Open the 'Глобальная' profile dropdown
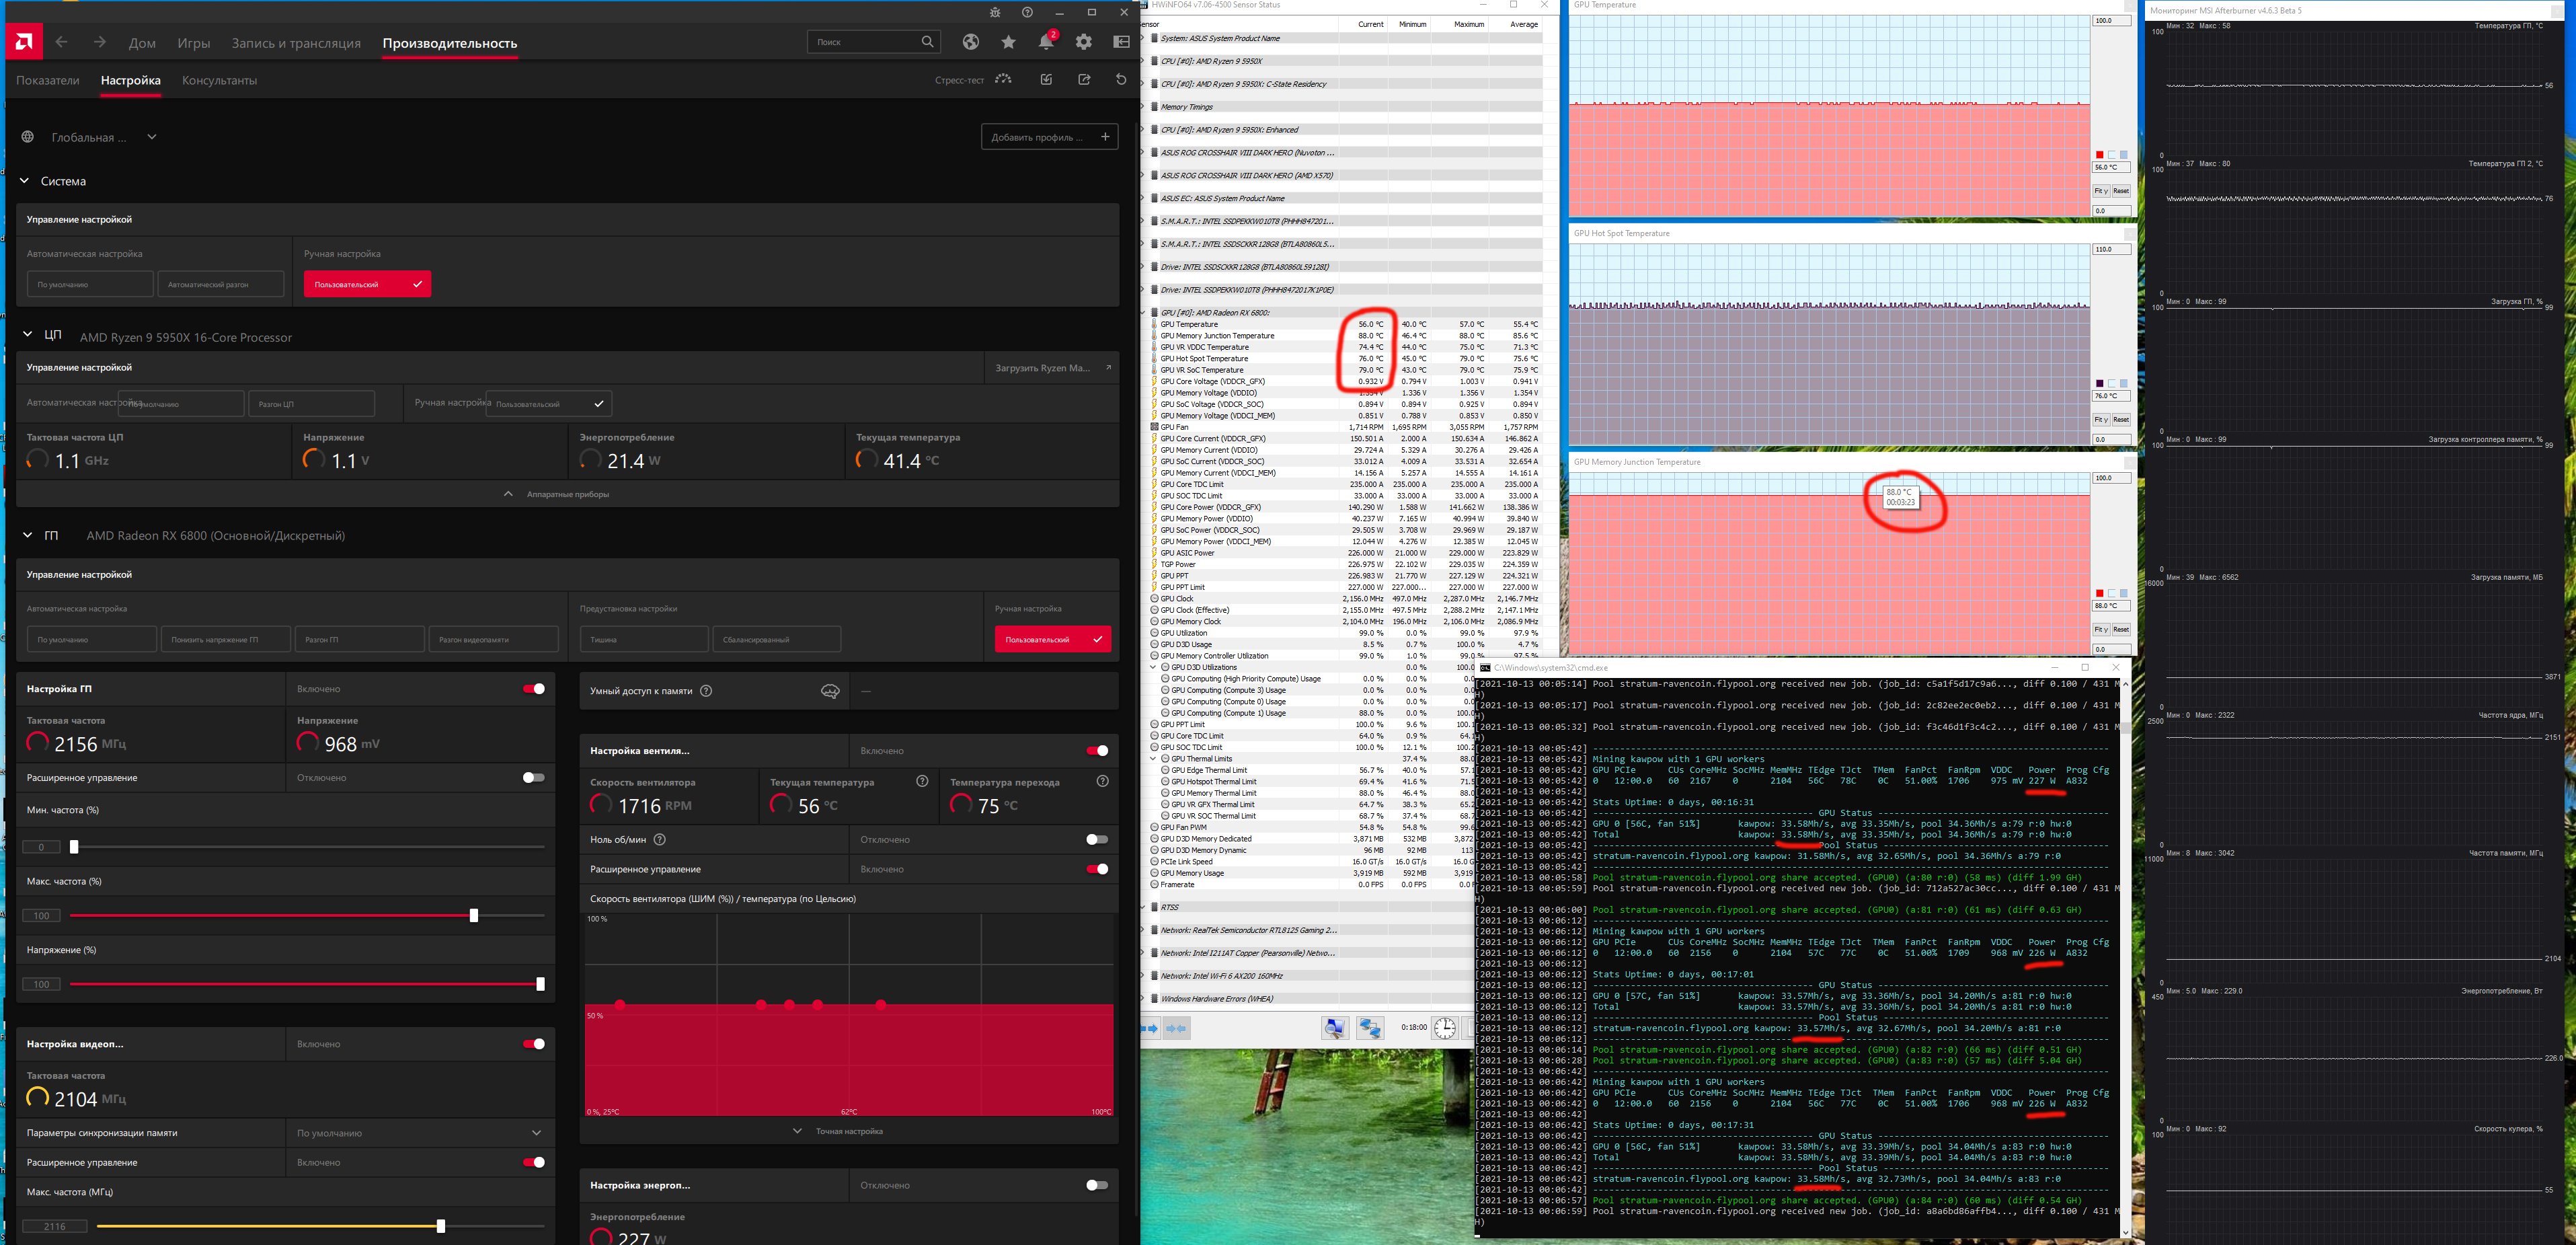The width and height of the screenshot is (2576, 1245). (152, 137)
